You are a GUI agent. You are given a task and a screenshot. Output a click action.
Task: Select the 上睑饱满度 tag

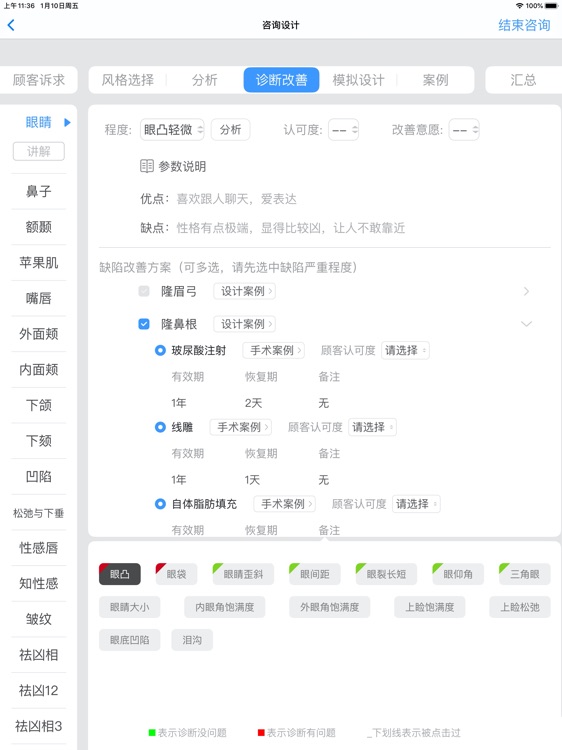(x=430, y=607)
